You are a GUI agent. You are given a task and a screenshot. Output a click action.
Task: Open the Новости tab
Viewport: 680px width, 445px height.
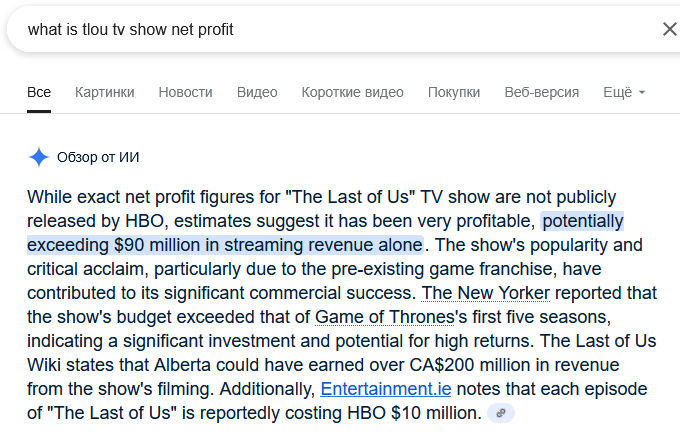186,92
